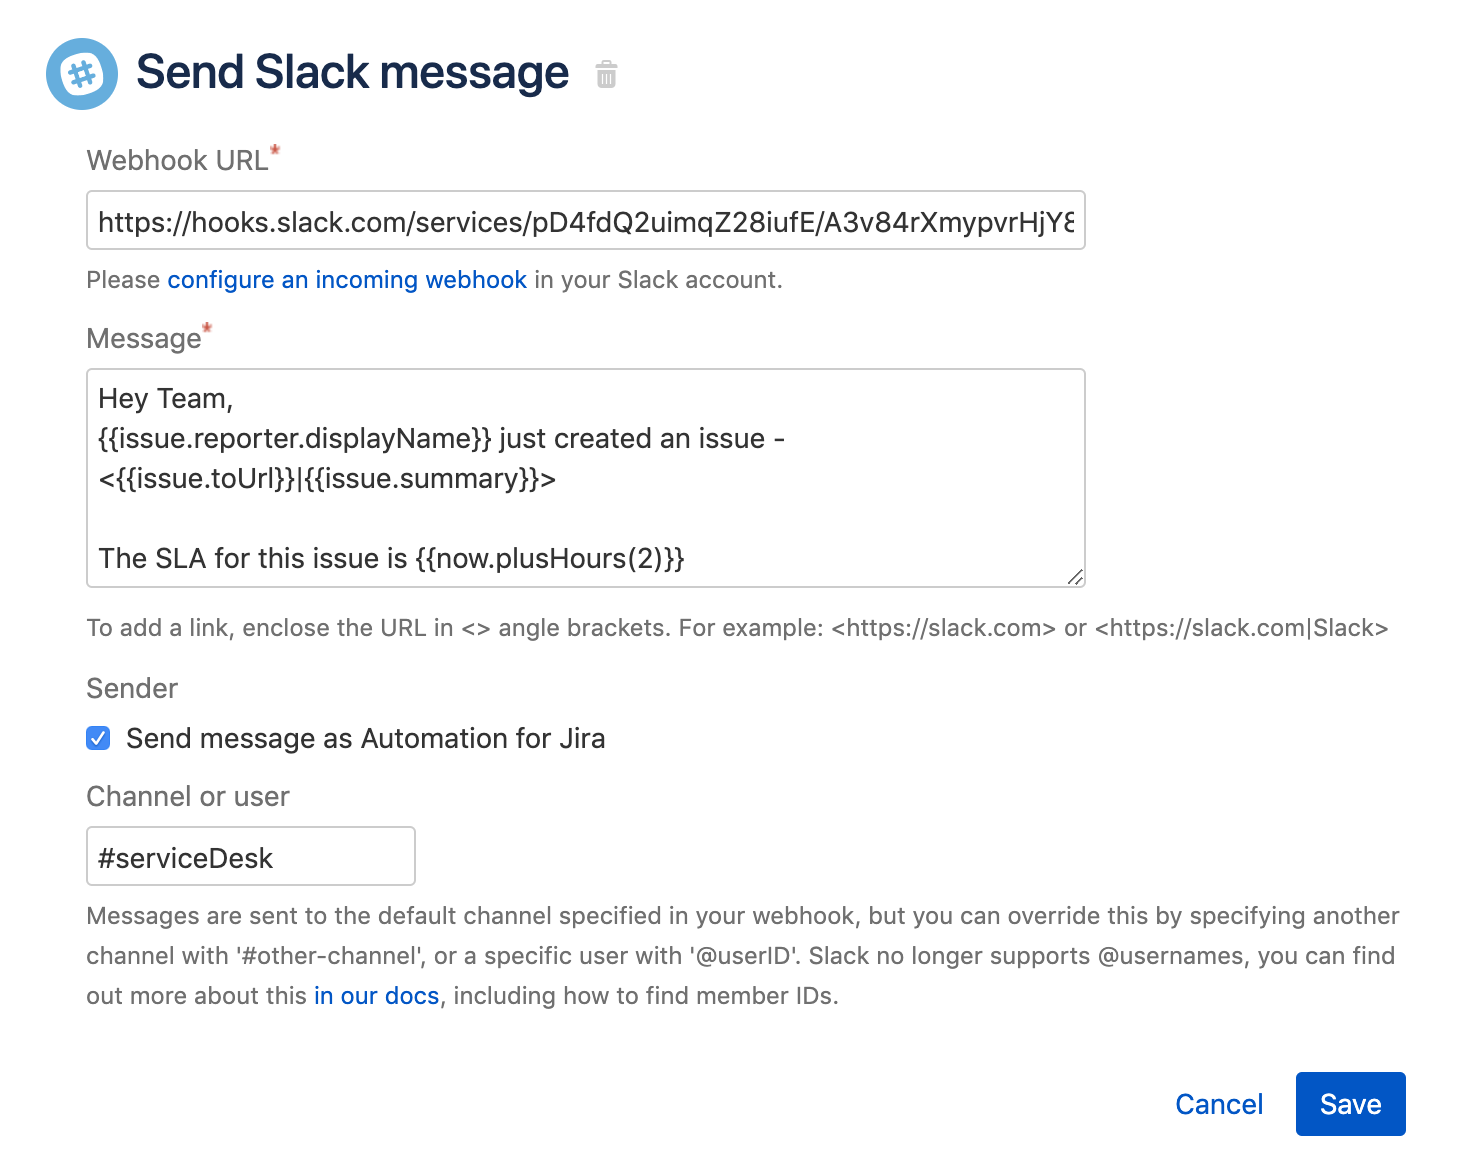Place cursor on the 'Hey Team,' message line
Screen dimensions: 1460x1162
point(166,399)
